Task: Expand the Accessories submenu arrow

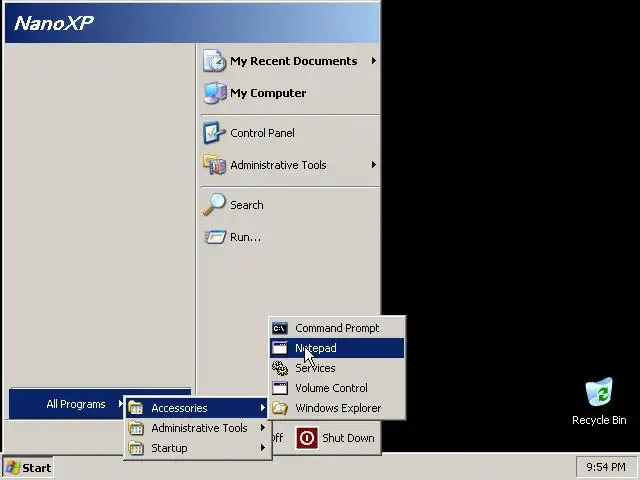Action: [x=263, y=408]
